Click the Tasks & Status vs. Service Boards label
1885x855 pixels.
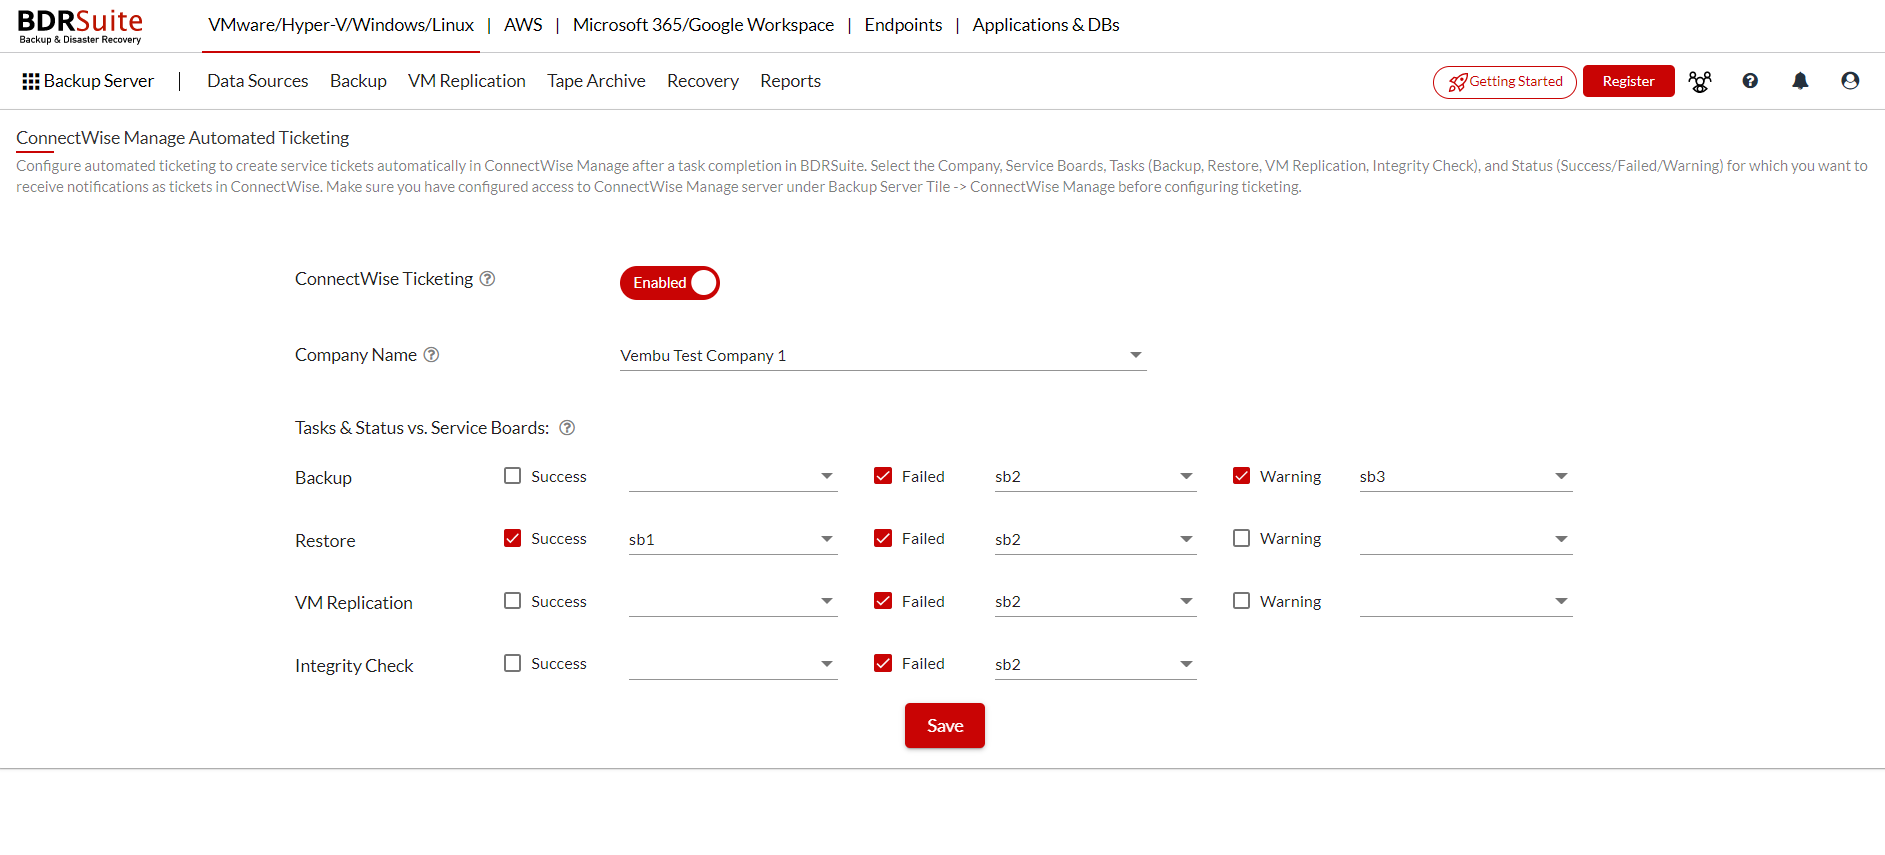tap(422, 428)
